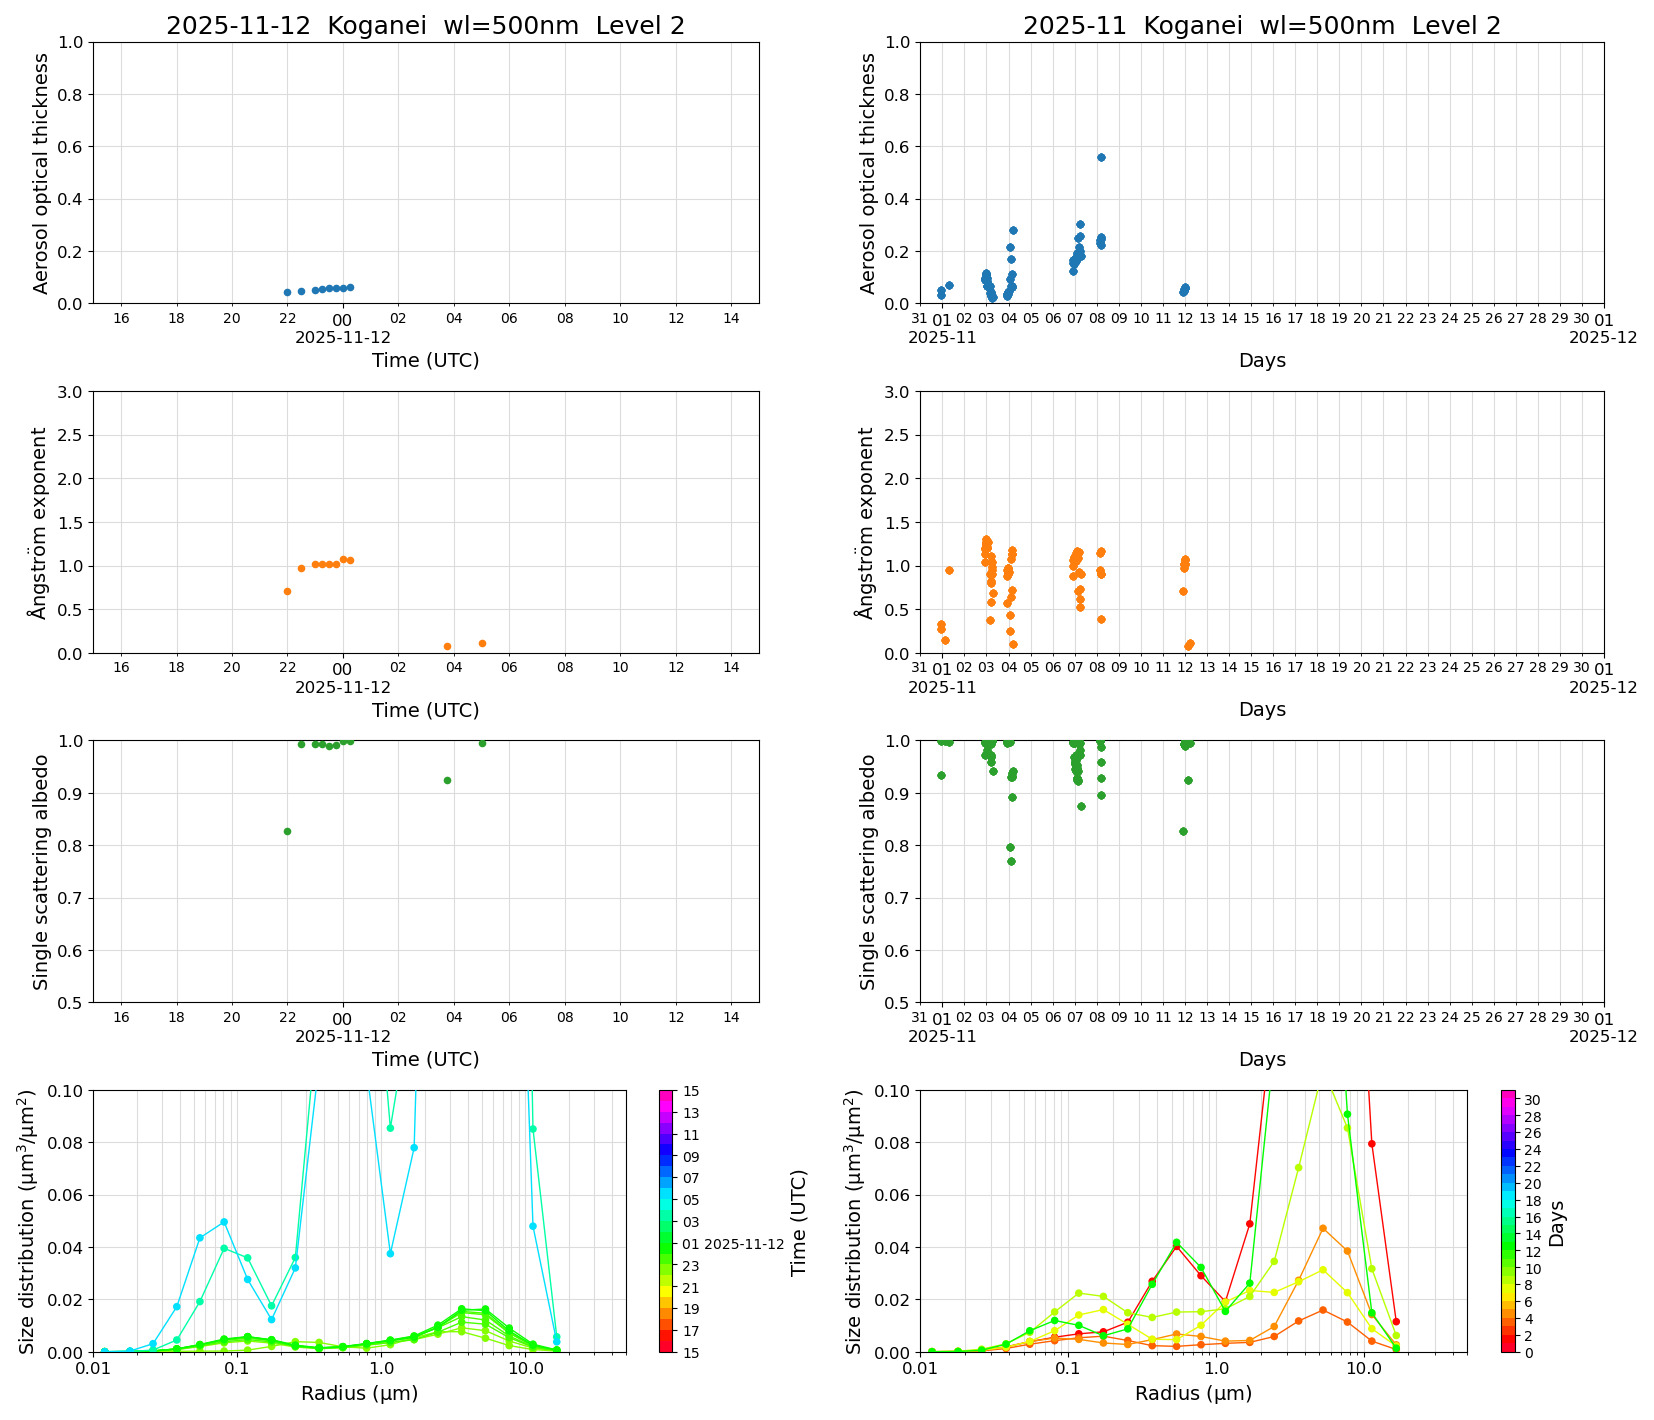The height and width of the screenshot is (1420, 1654).
Task: Click 'Radius (µm)' label under monthly size distribution
Action: coord(1193,1393)
